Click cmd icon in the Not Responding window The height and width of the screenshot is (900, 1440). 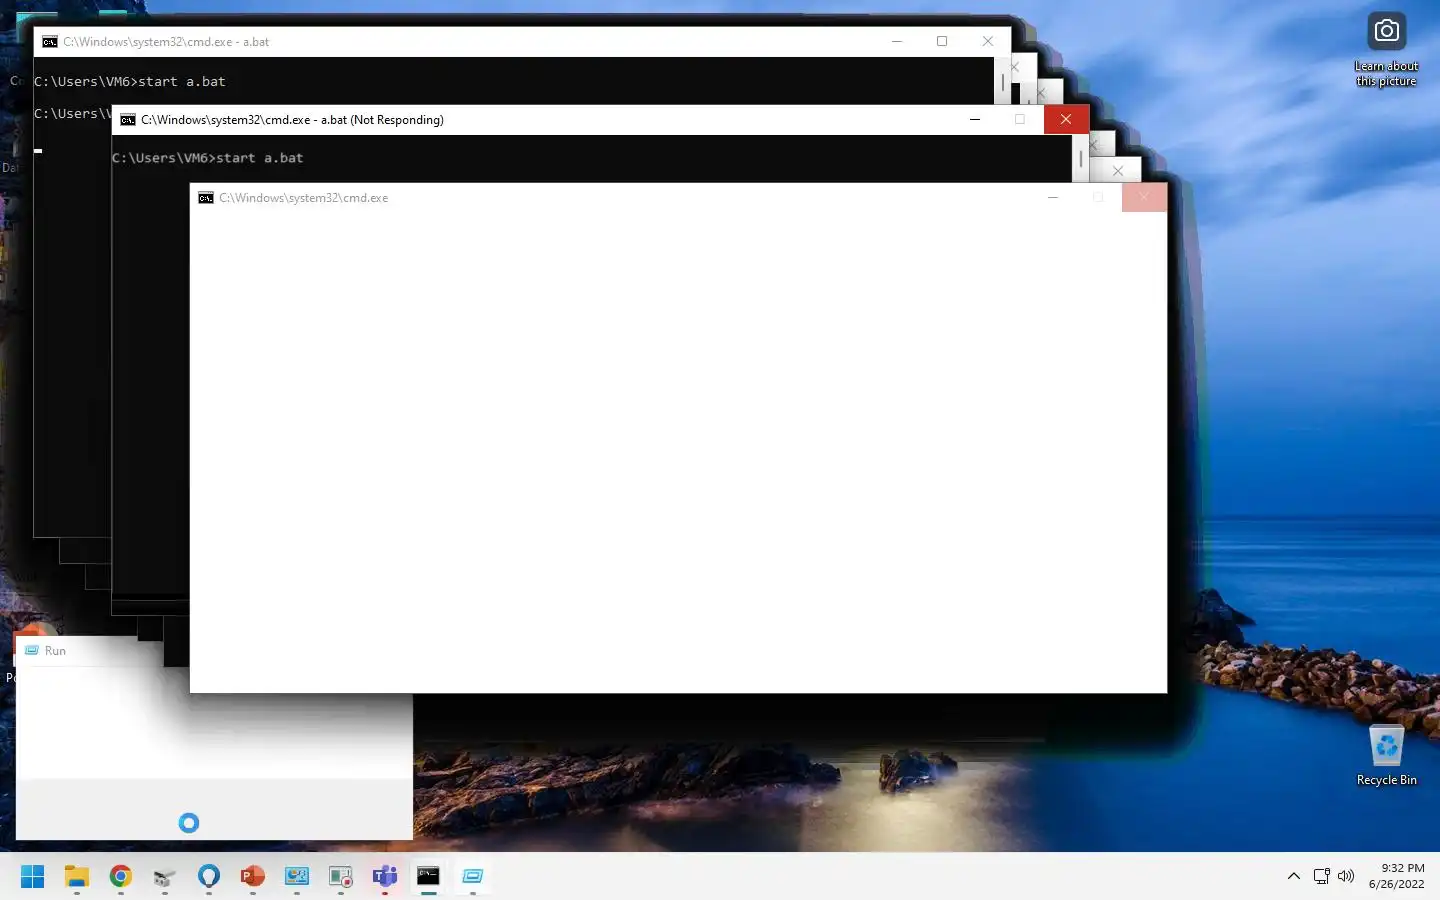[128, 120]
